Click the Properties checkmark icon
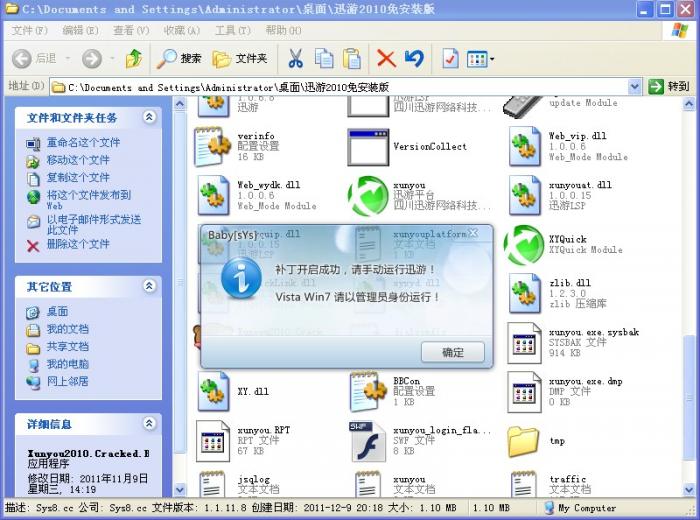The width and height of the screenshot is (700, 520). tap(450, 58)
